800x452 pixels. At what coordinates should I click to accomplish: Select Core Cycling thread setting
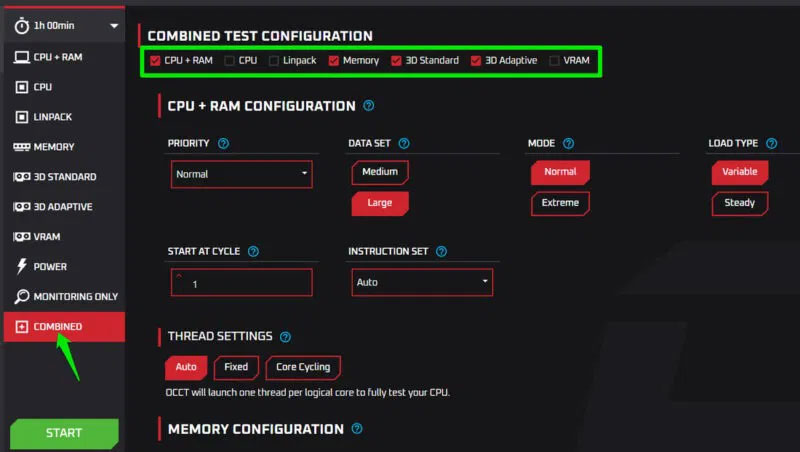(x=303, y=367)
